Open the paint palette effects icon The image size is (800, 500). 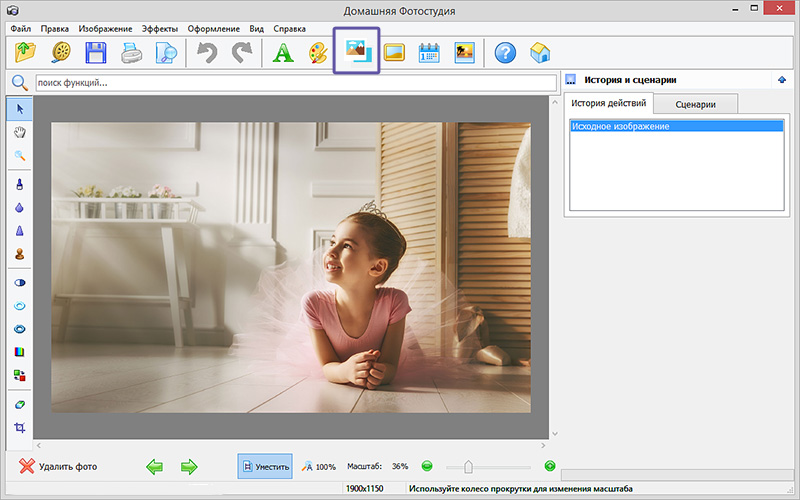pos(318,53)
